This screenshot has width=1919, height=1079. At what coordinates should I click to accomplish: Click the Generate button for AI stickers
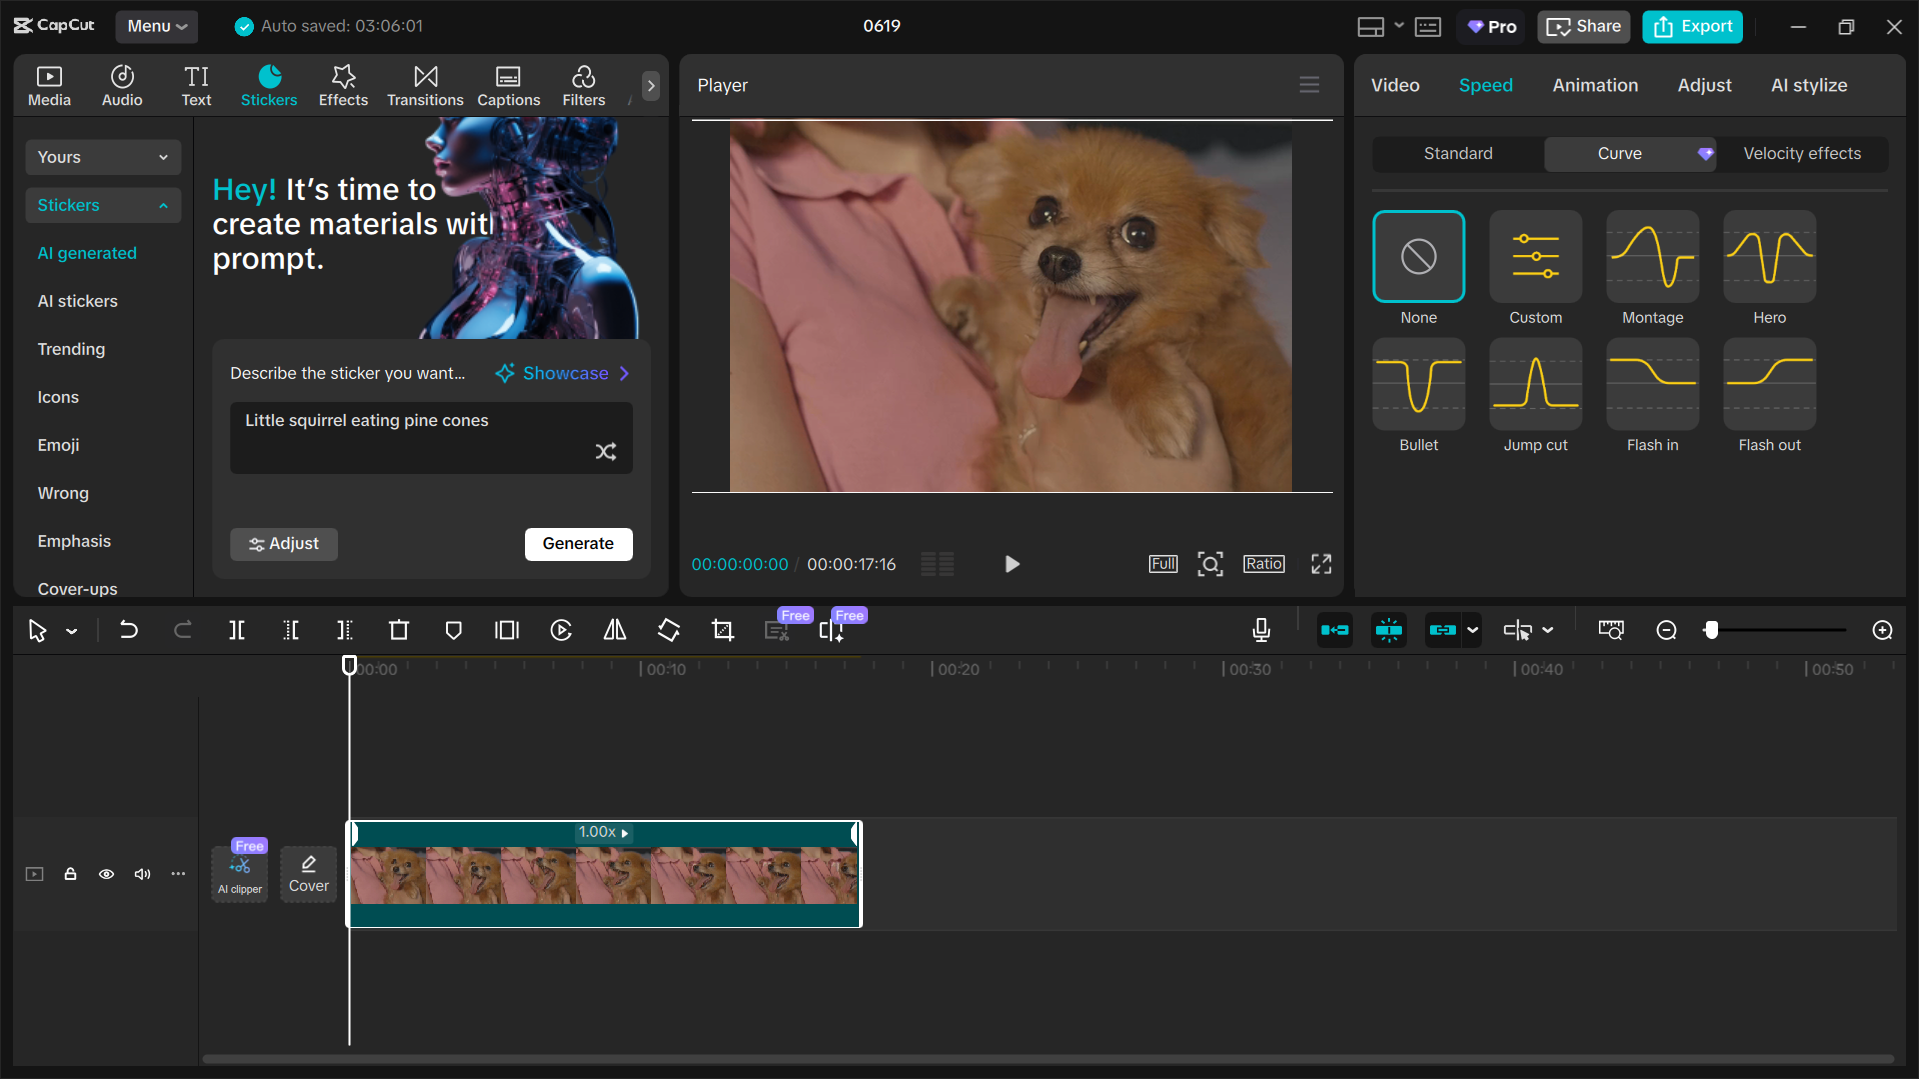click(x=578, y=543)
